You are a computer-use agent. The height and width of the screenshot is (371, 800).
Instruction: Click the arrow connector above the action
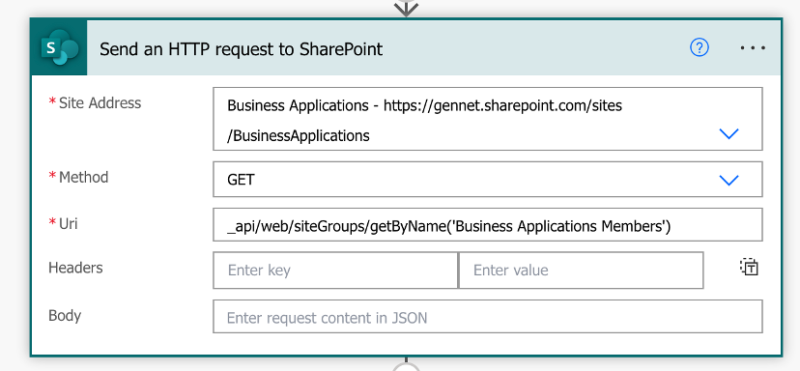[x=406, y=8]
